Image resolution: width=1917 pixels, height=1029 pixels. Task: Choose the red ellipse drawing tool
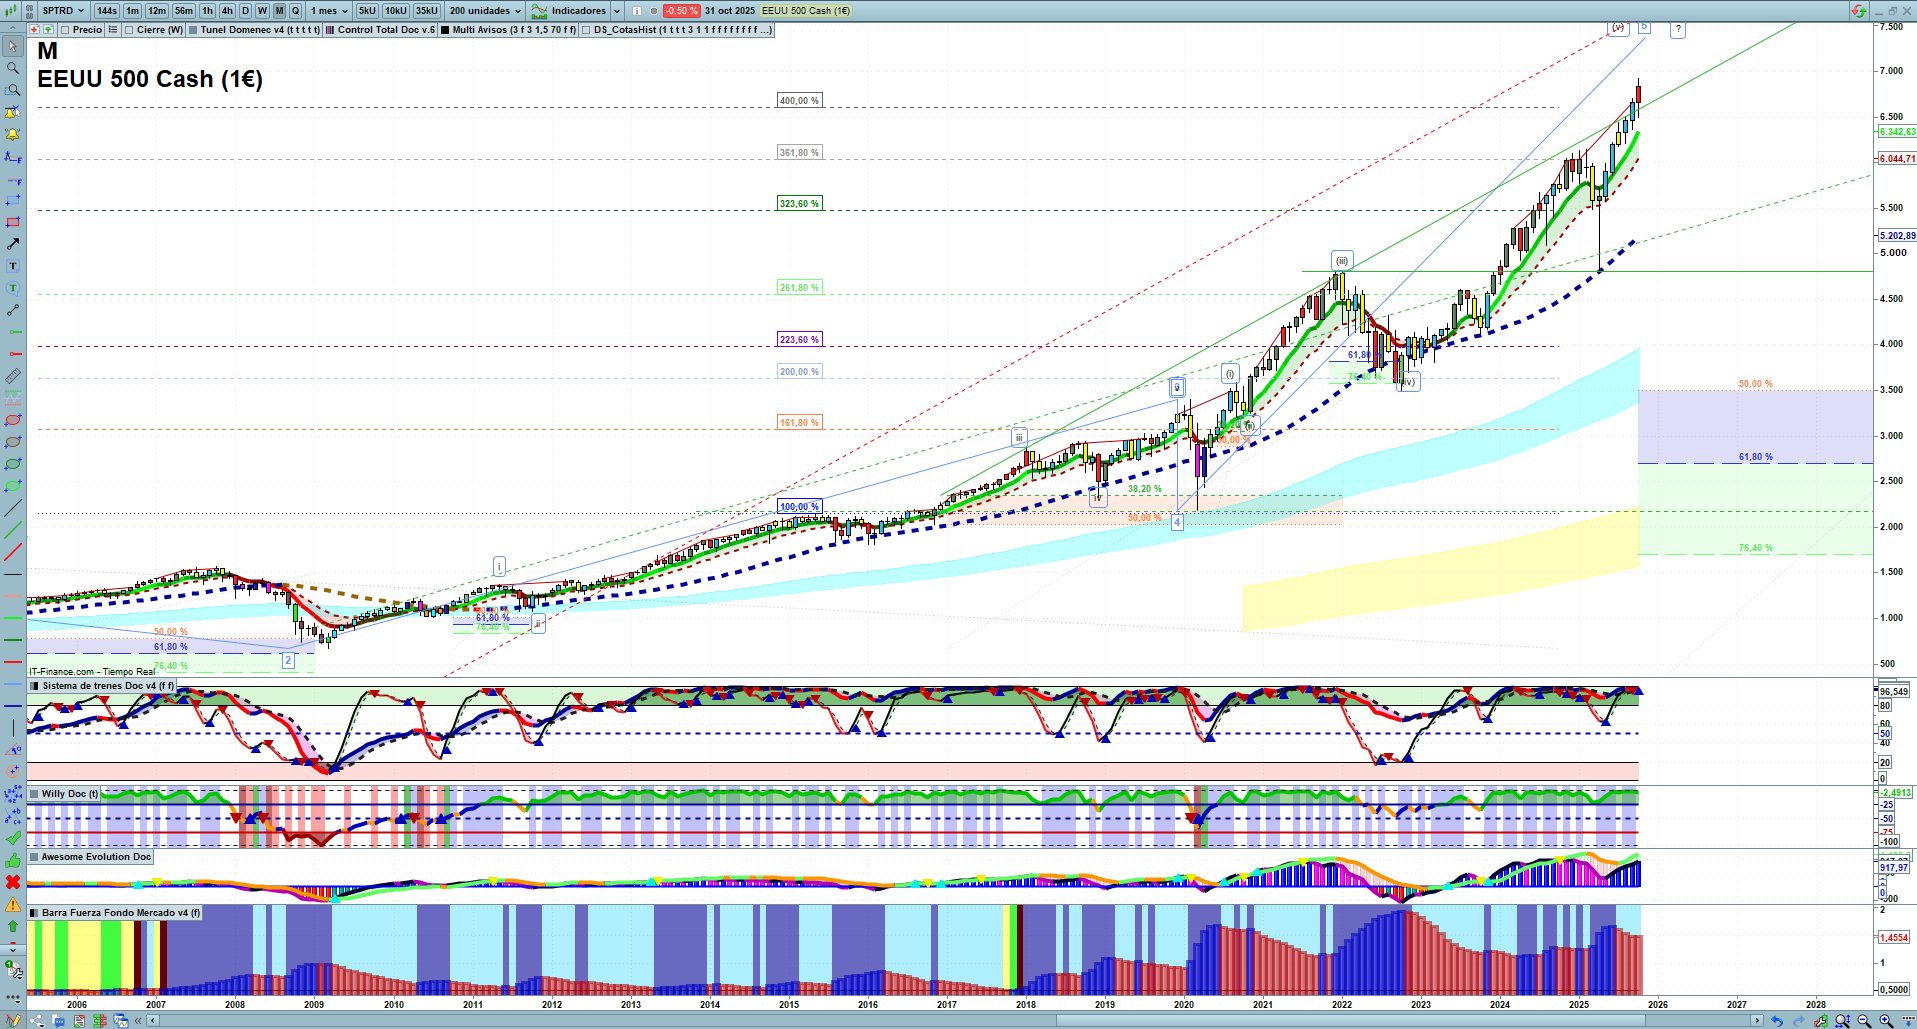click(x=13, y=420)
